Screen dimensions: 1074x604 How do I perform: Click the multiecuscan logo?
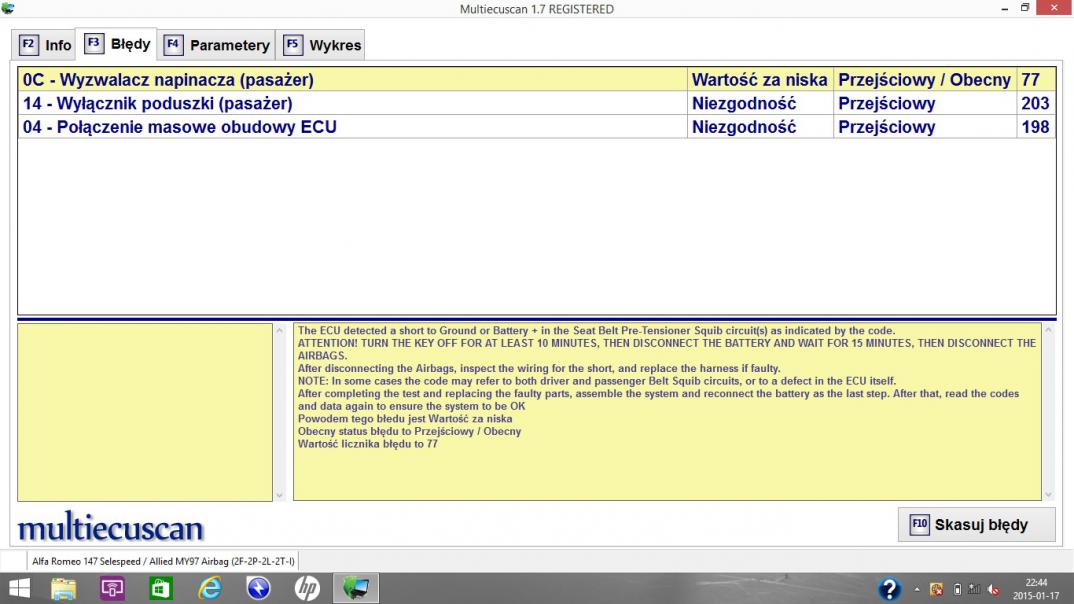[110, 527]
